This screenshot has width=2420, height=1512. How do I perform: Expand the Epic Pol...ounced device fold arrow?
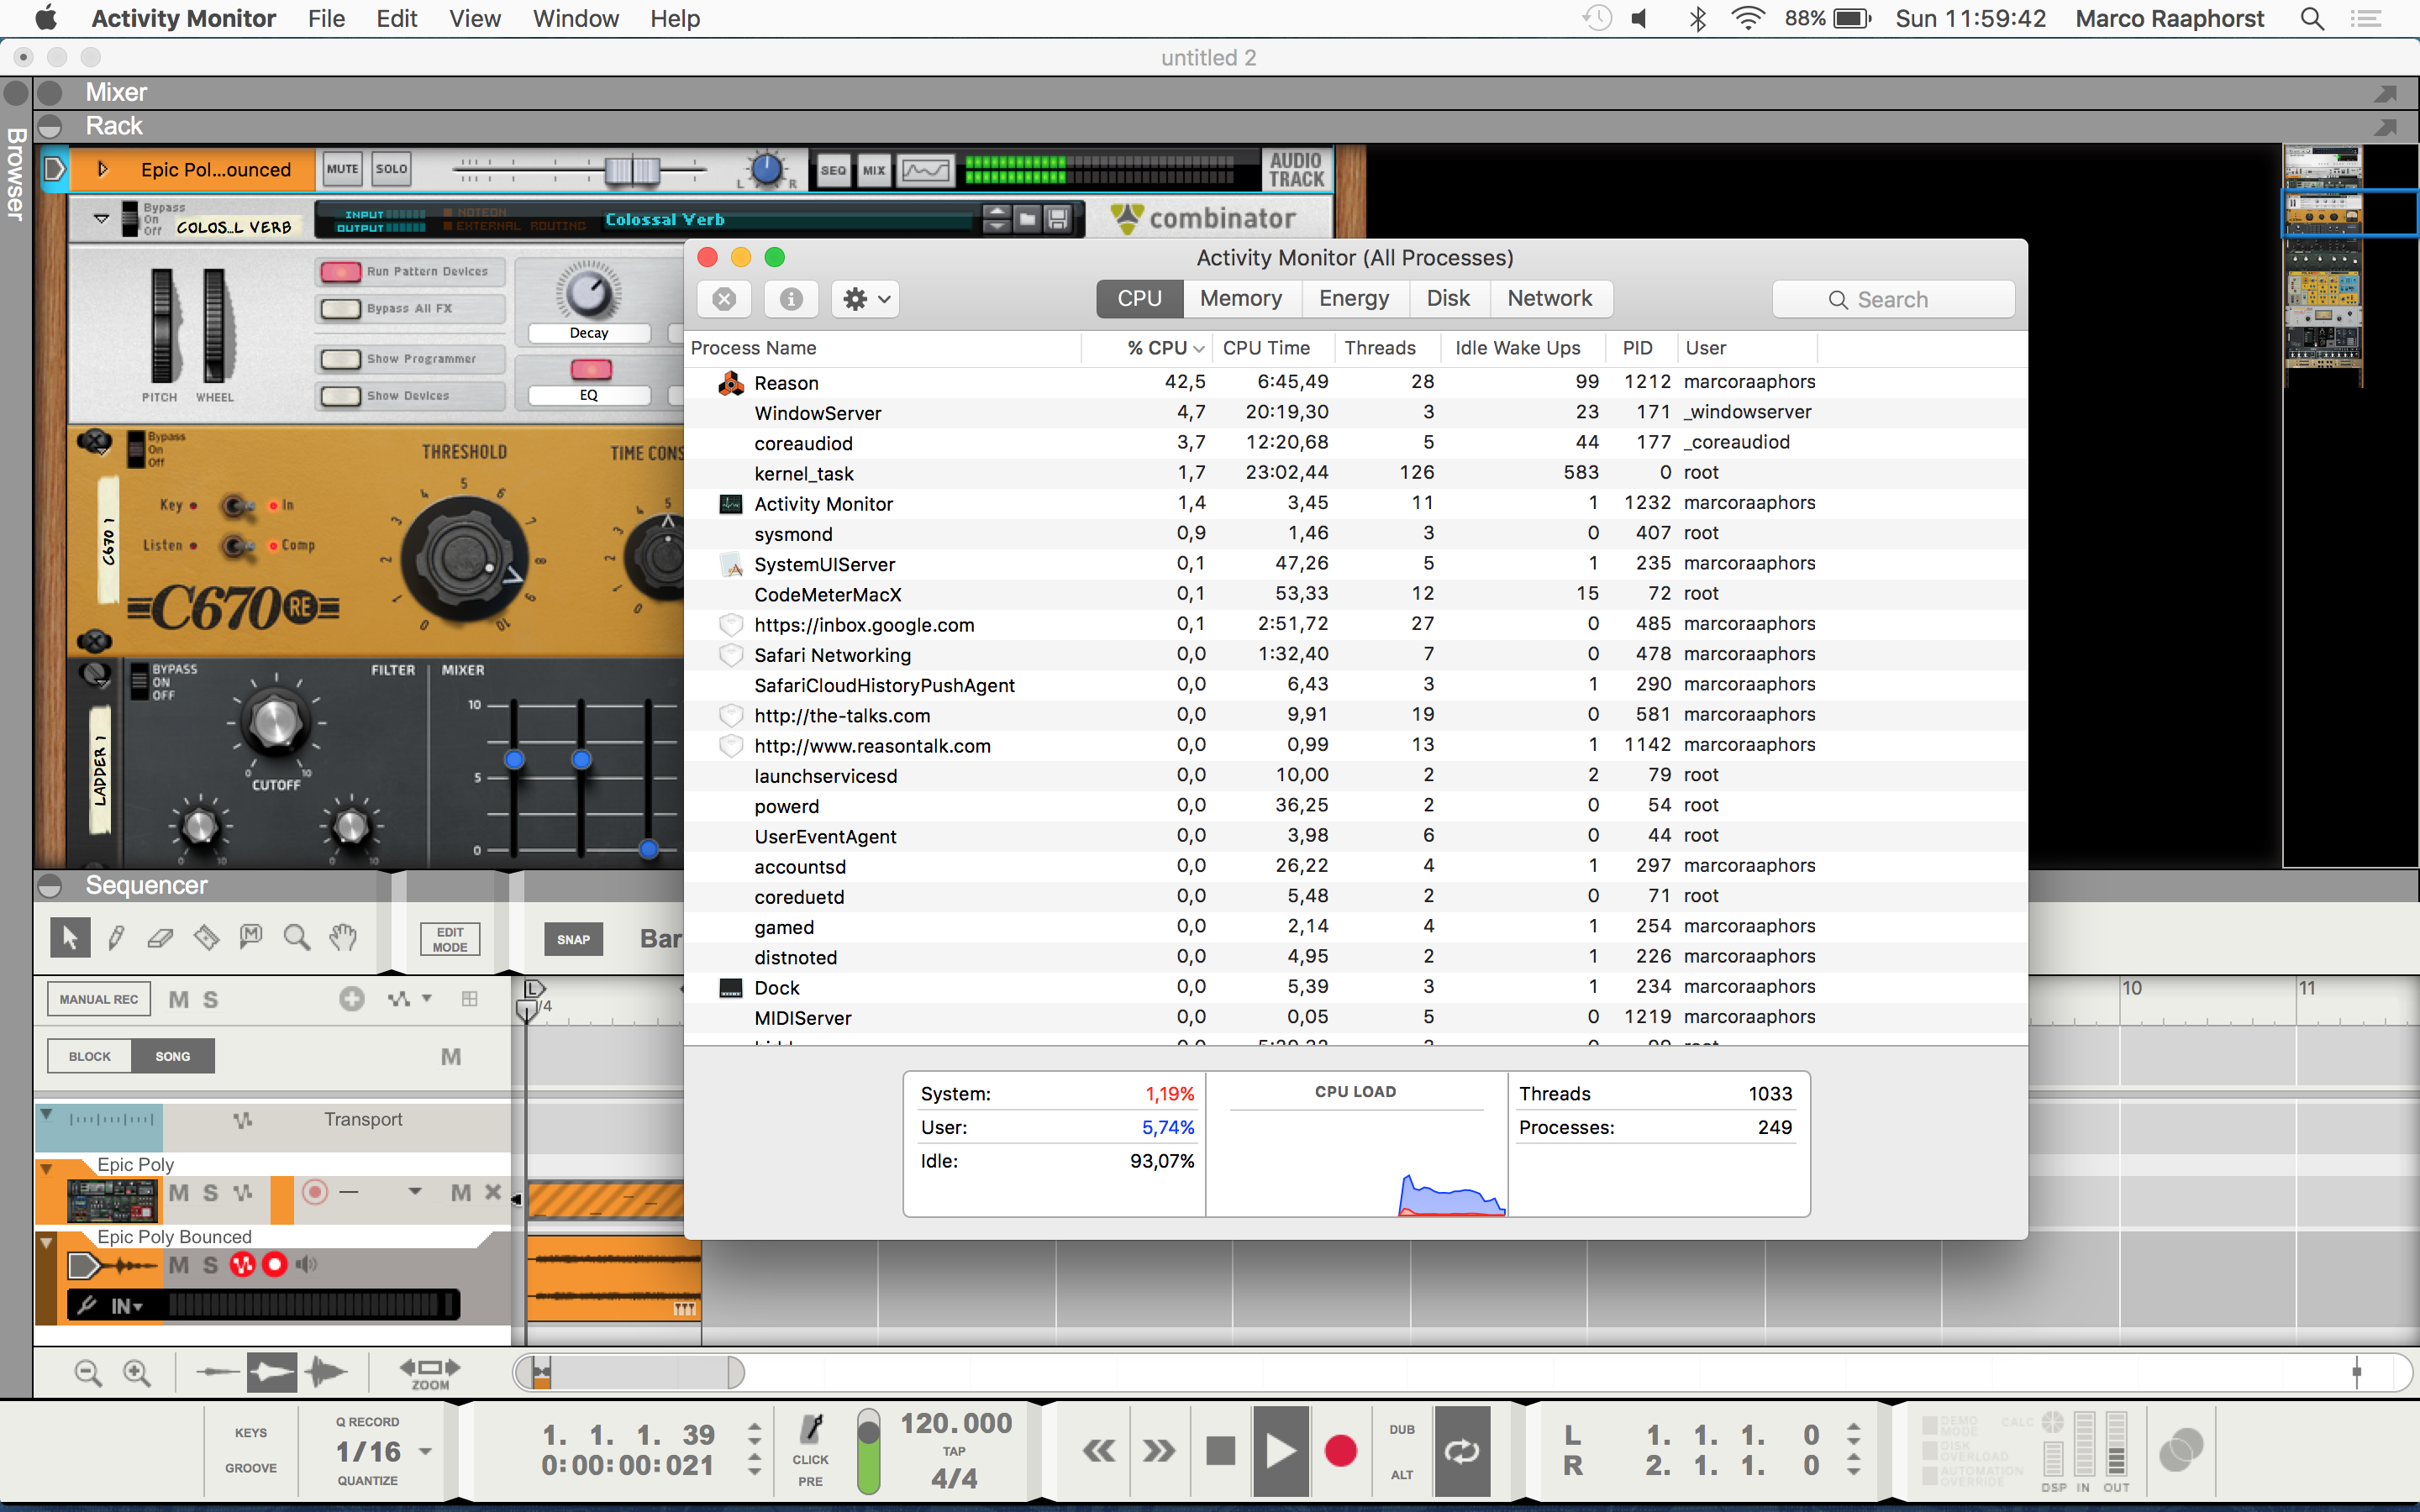pos(102,169)
